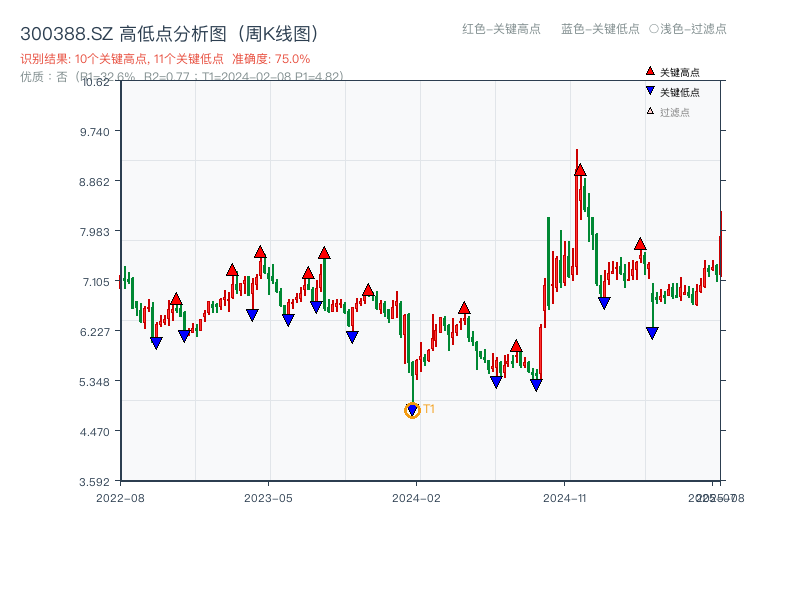Viewport: 800px width, 600px height.
Task: Click the rightmost red key-high triangle
Action: click(x=640, y=244)
